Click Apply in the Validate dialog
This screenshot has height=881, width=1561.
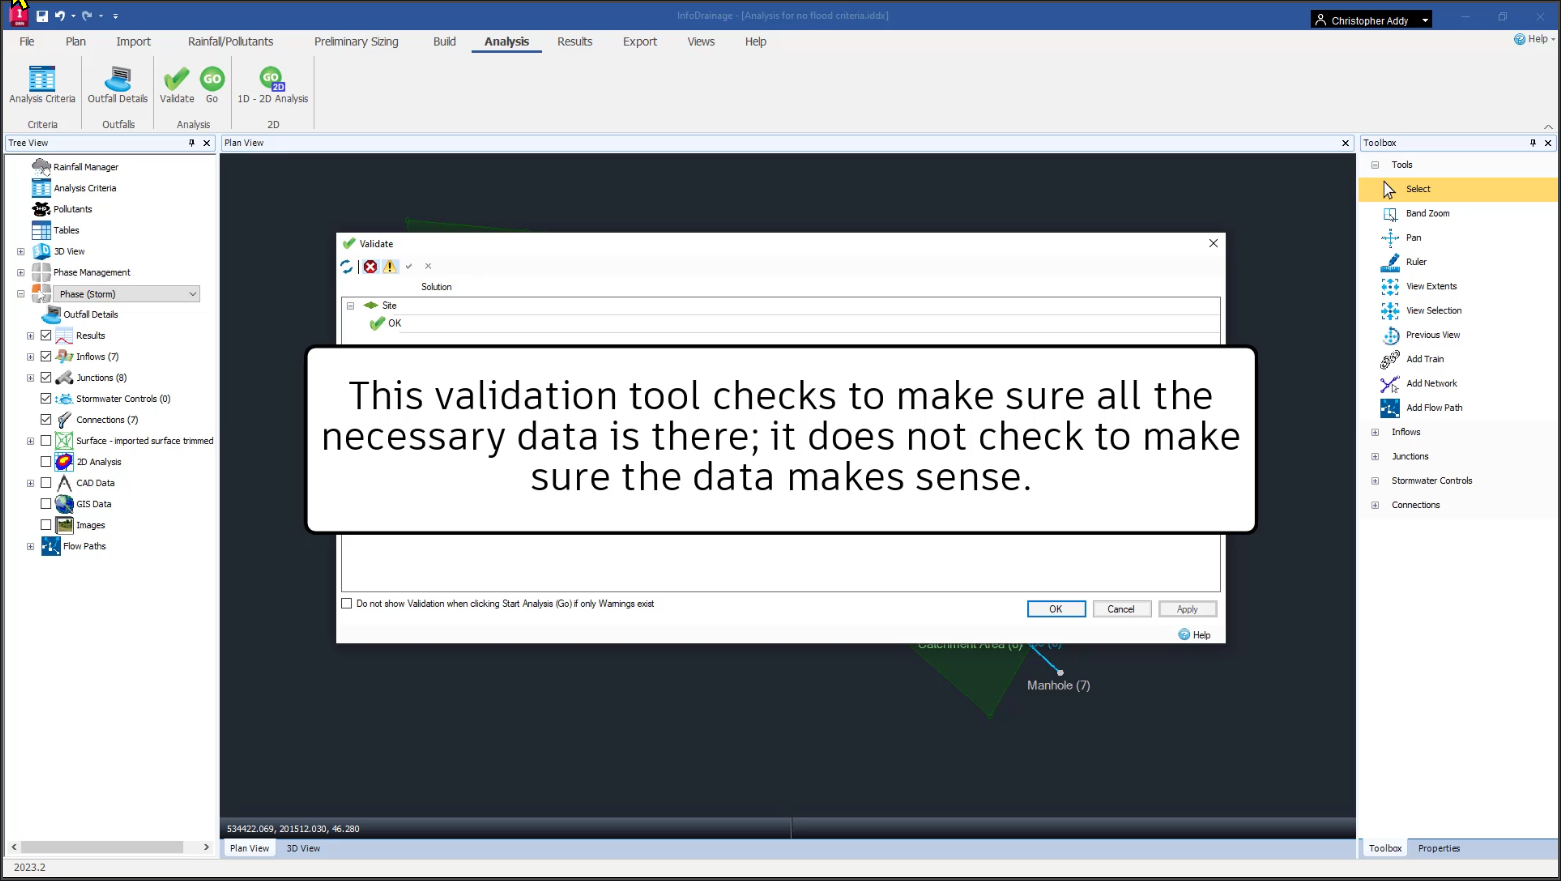click(1187, 609)
